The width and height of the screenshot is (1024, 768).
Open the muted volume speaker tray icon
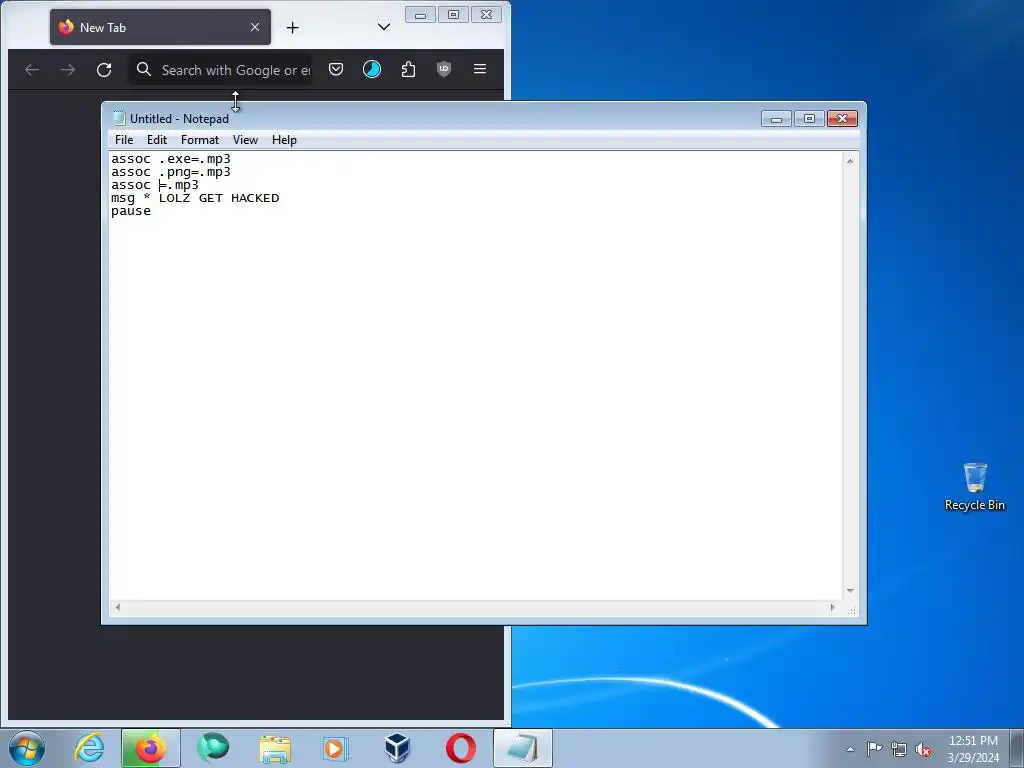(923, 749)
